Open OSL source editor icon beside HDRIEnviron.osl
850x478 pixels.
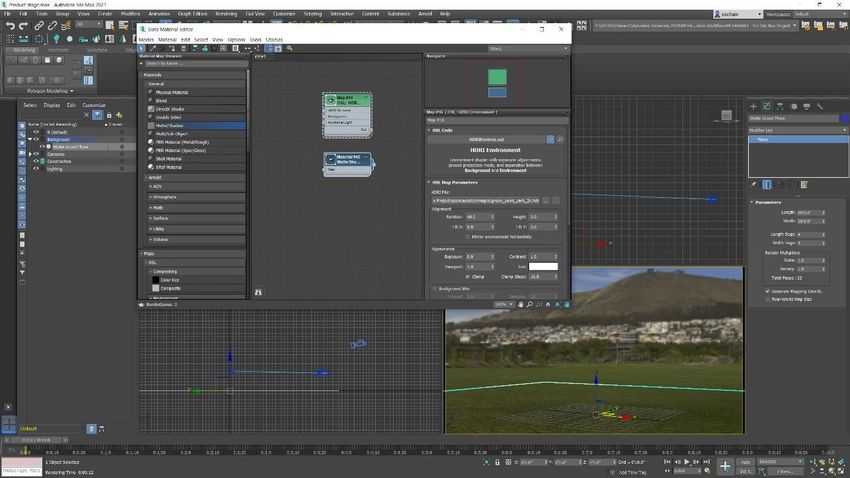[x=550, y=139]
